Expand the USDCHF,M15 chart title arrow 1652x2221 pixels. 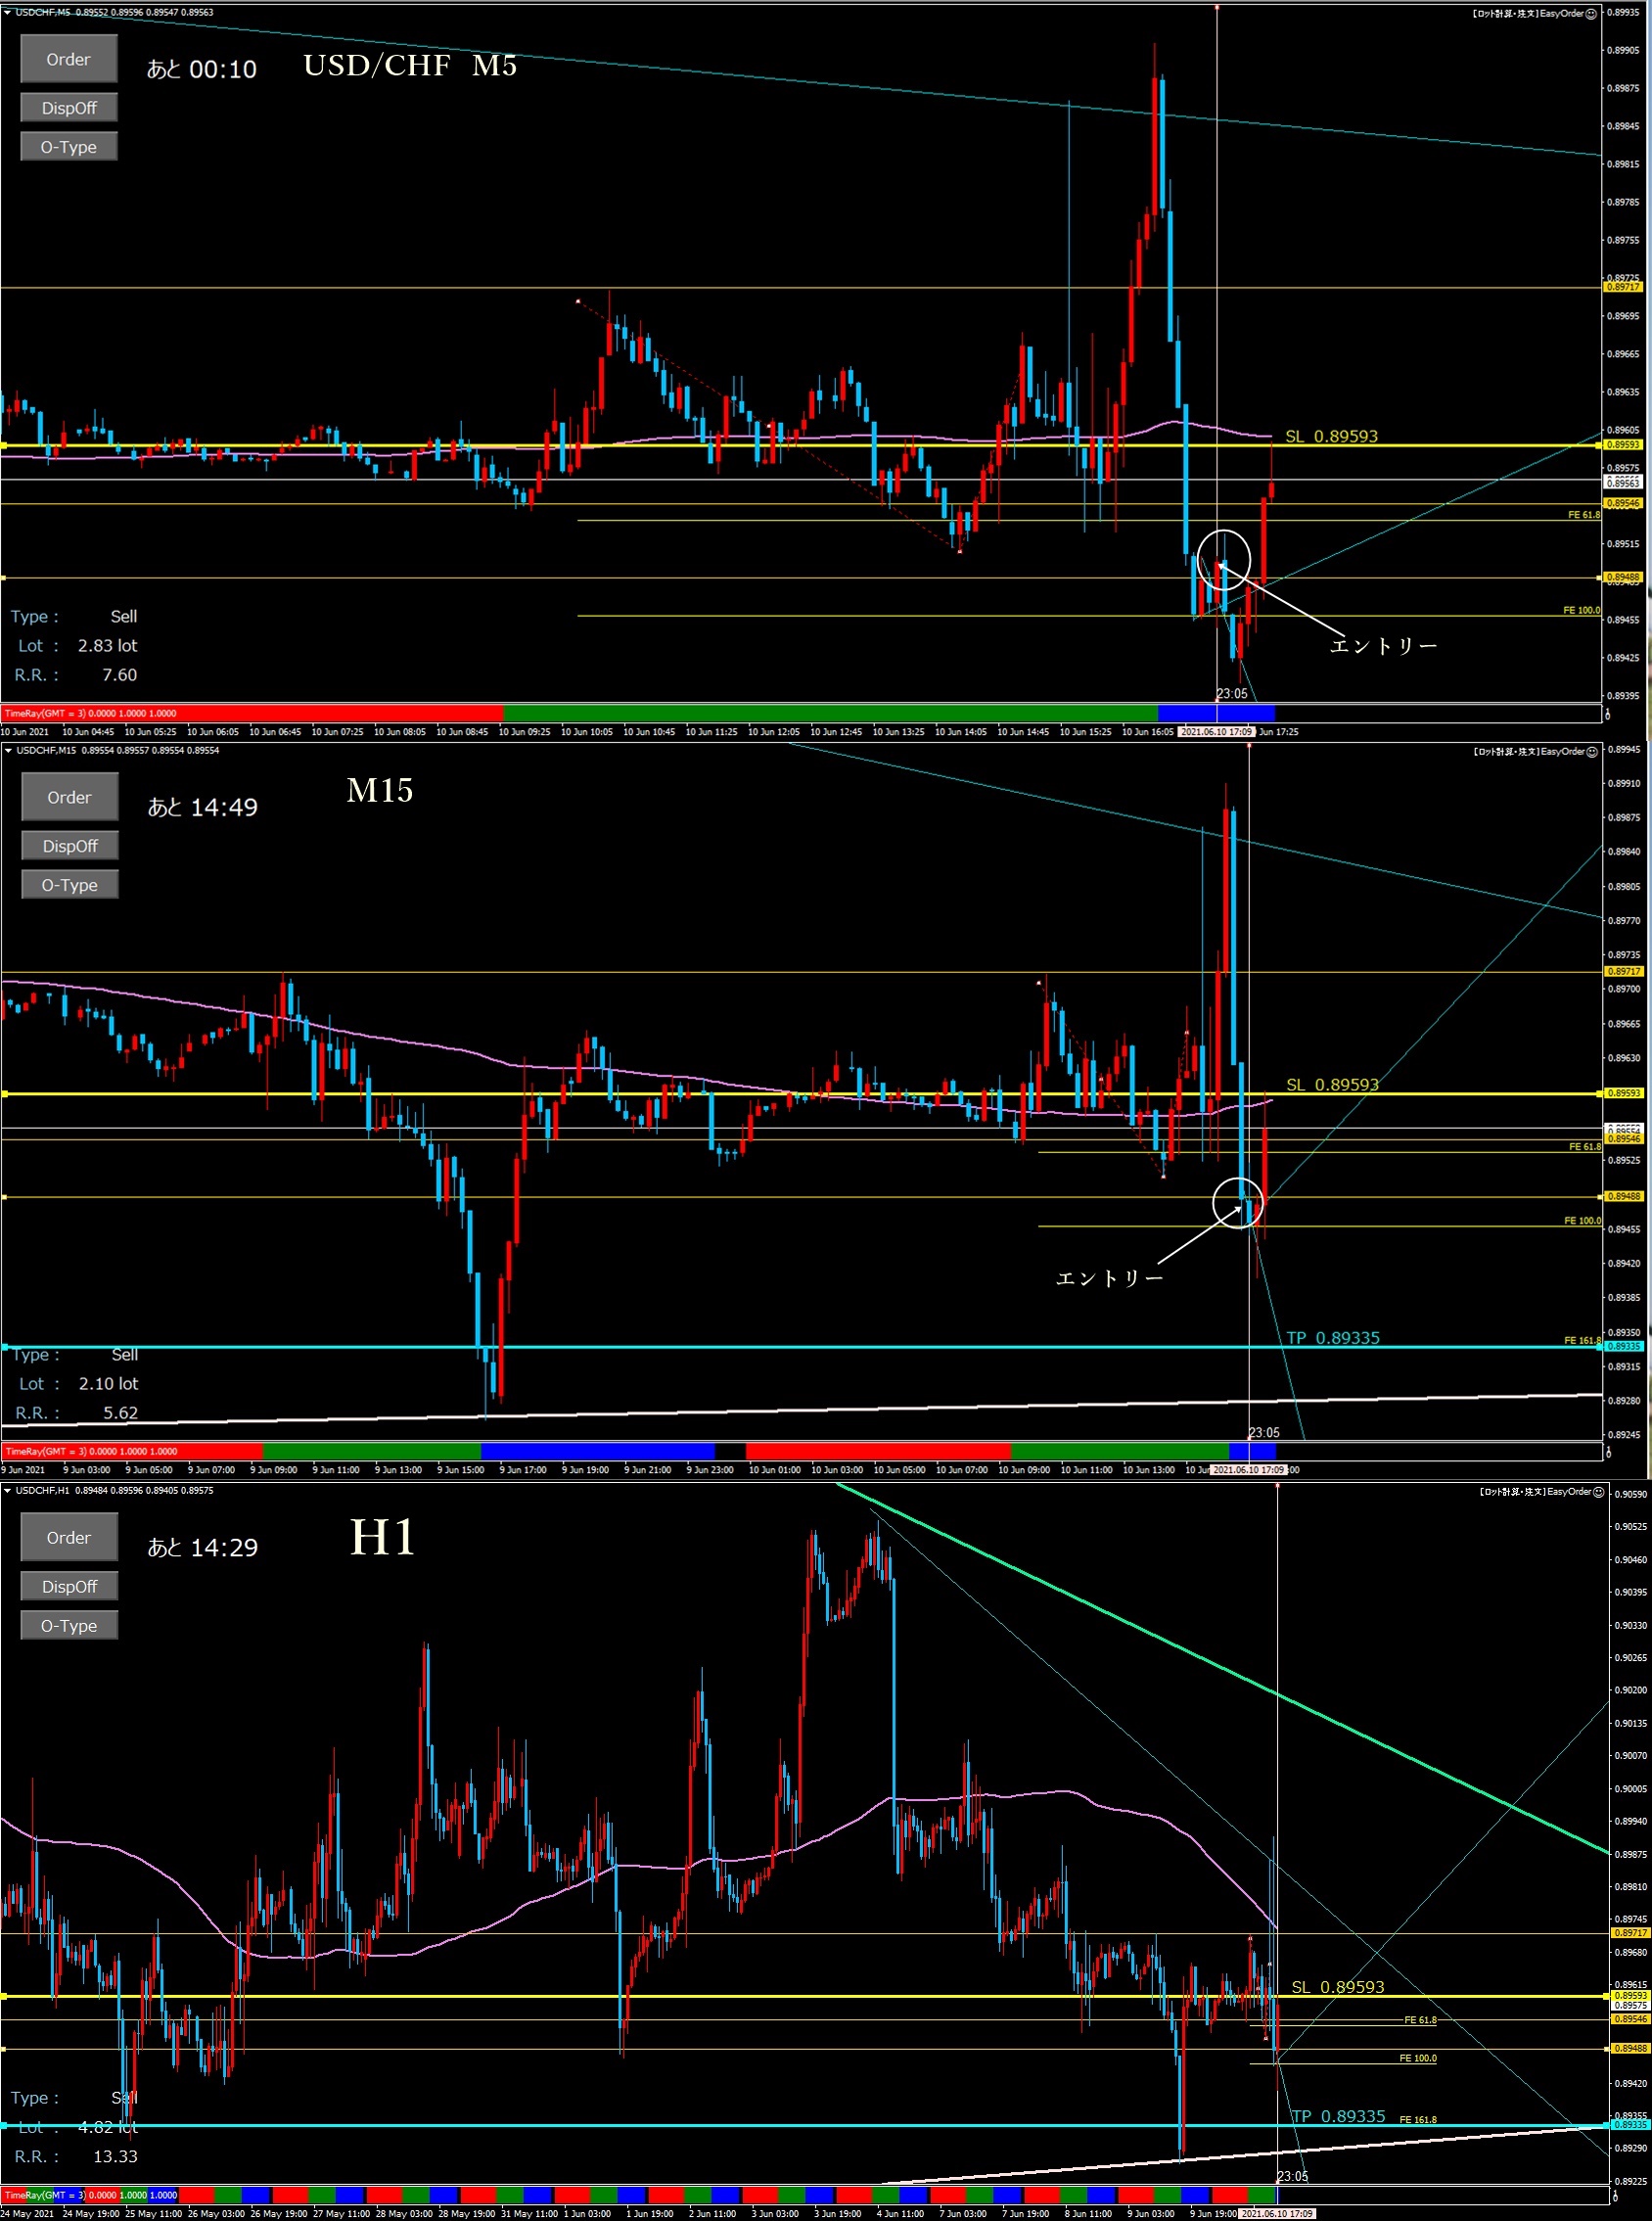coord(7,750)
